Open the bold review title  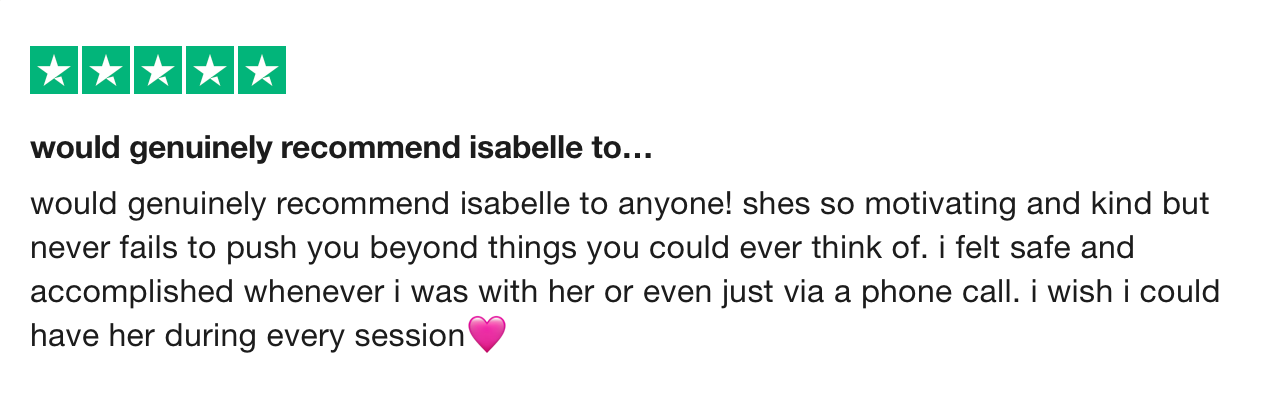[x=341, y=150]
